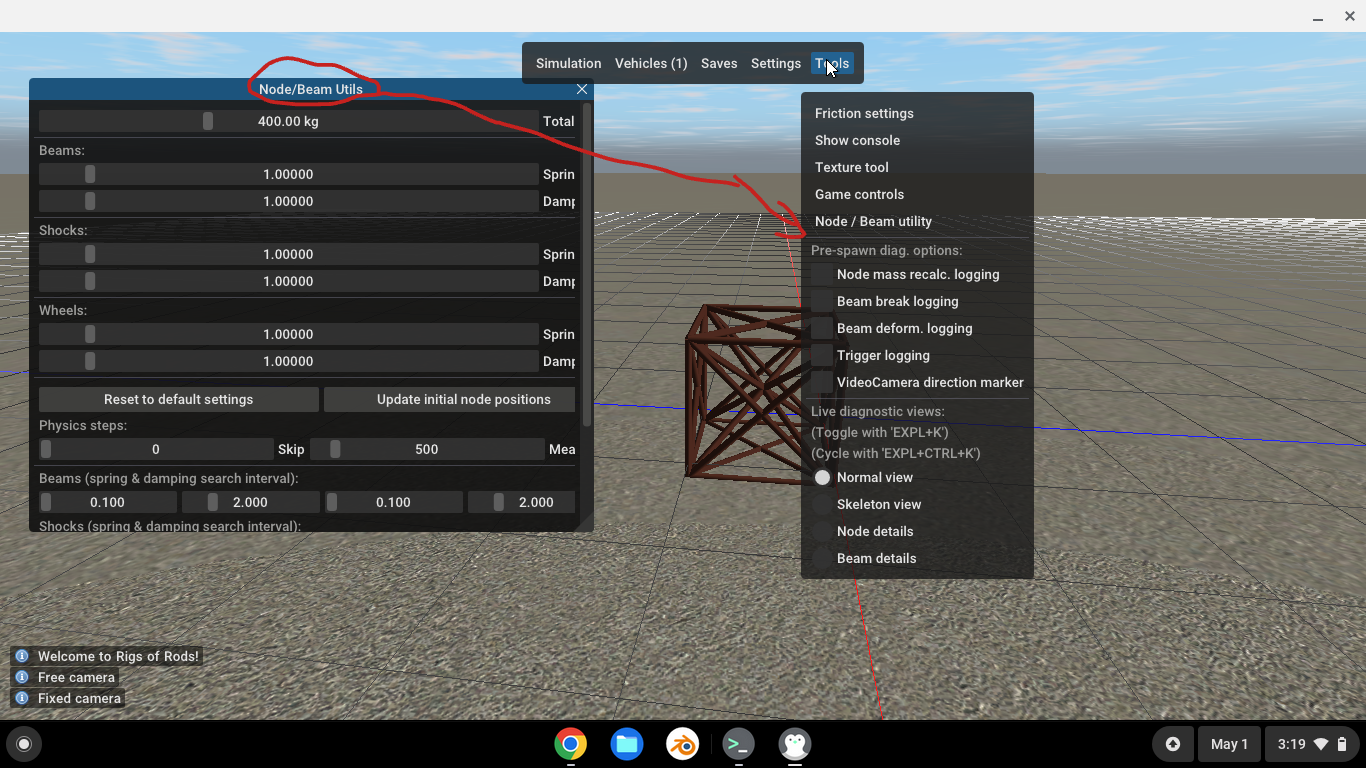Viewport: 1366px width, 768px height.
Task: Open the system status area at 3:19
Action: (x=1310, y=744)
